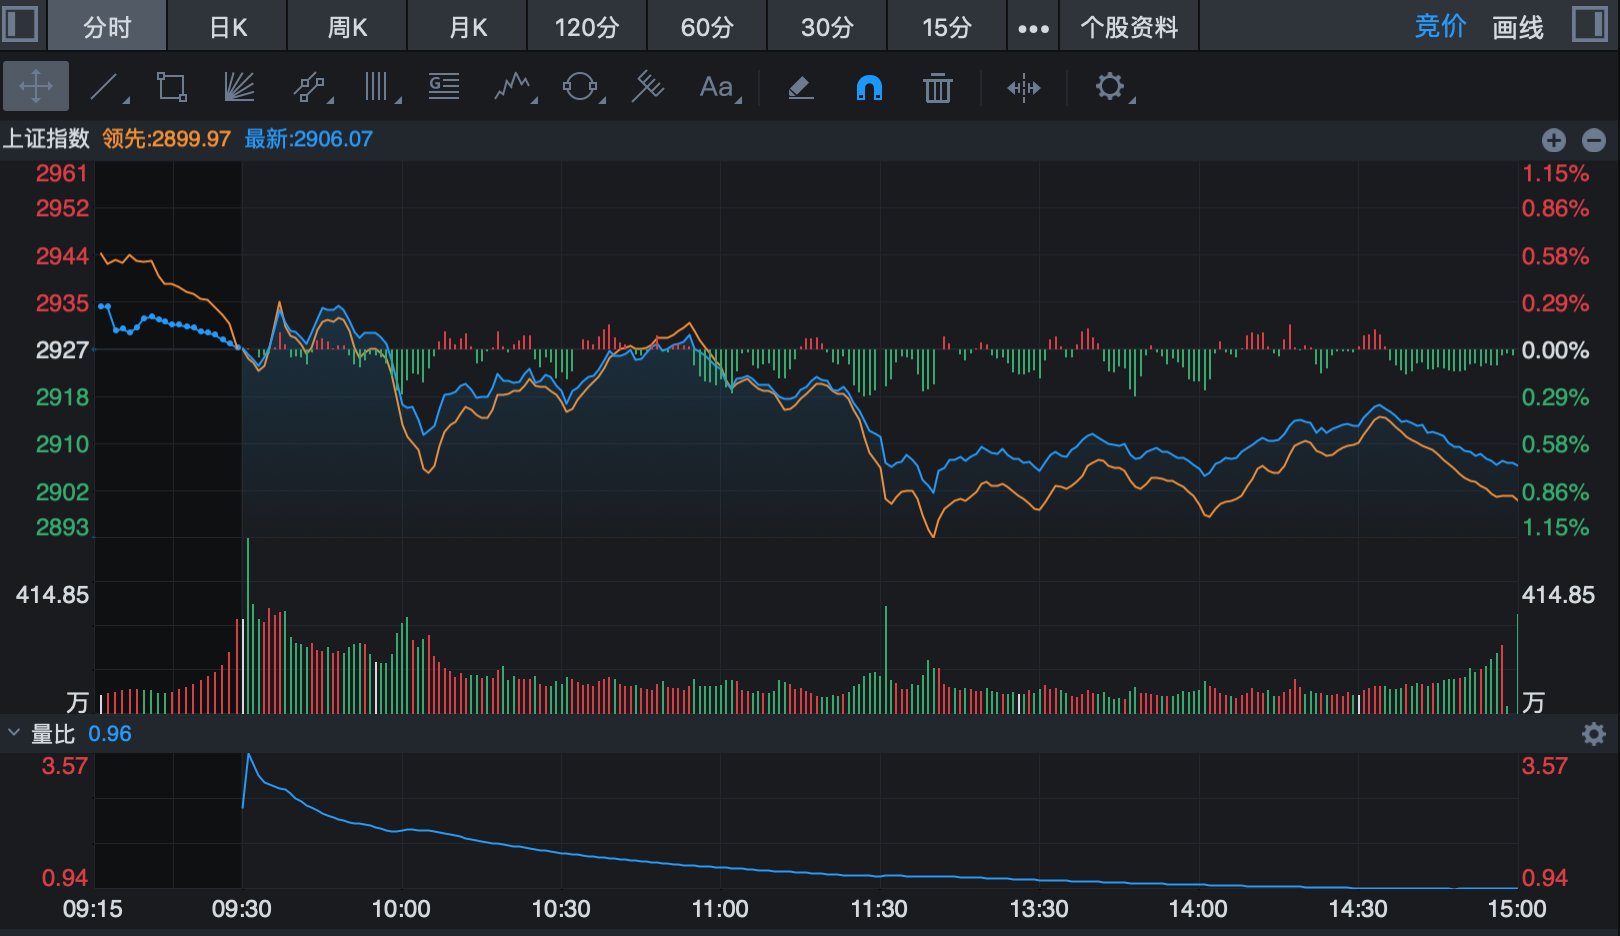1620x936 pixels.
Task: Select the line drawing tool
Action: 104,87
